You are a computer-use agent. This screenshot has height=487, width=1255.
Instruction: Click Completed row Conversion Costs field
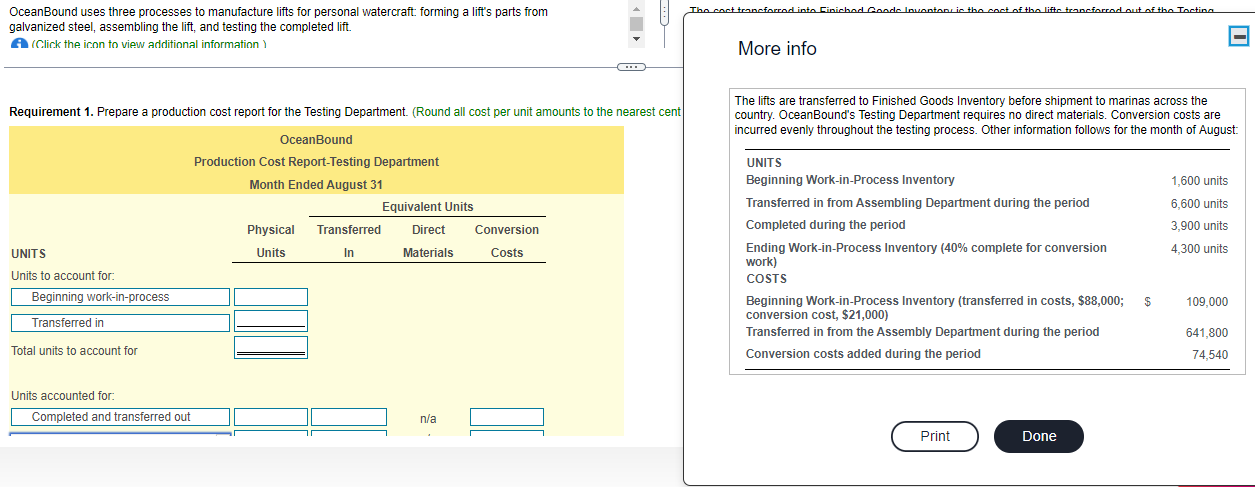[507, 417]
